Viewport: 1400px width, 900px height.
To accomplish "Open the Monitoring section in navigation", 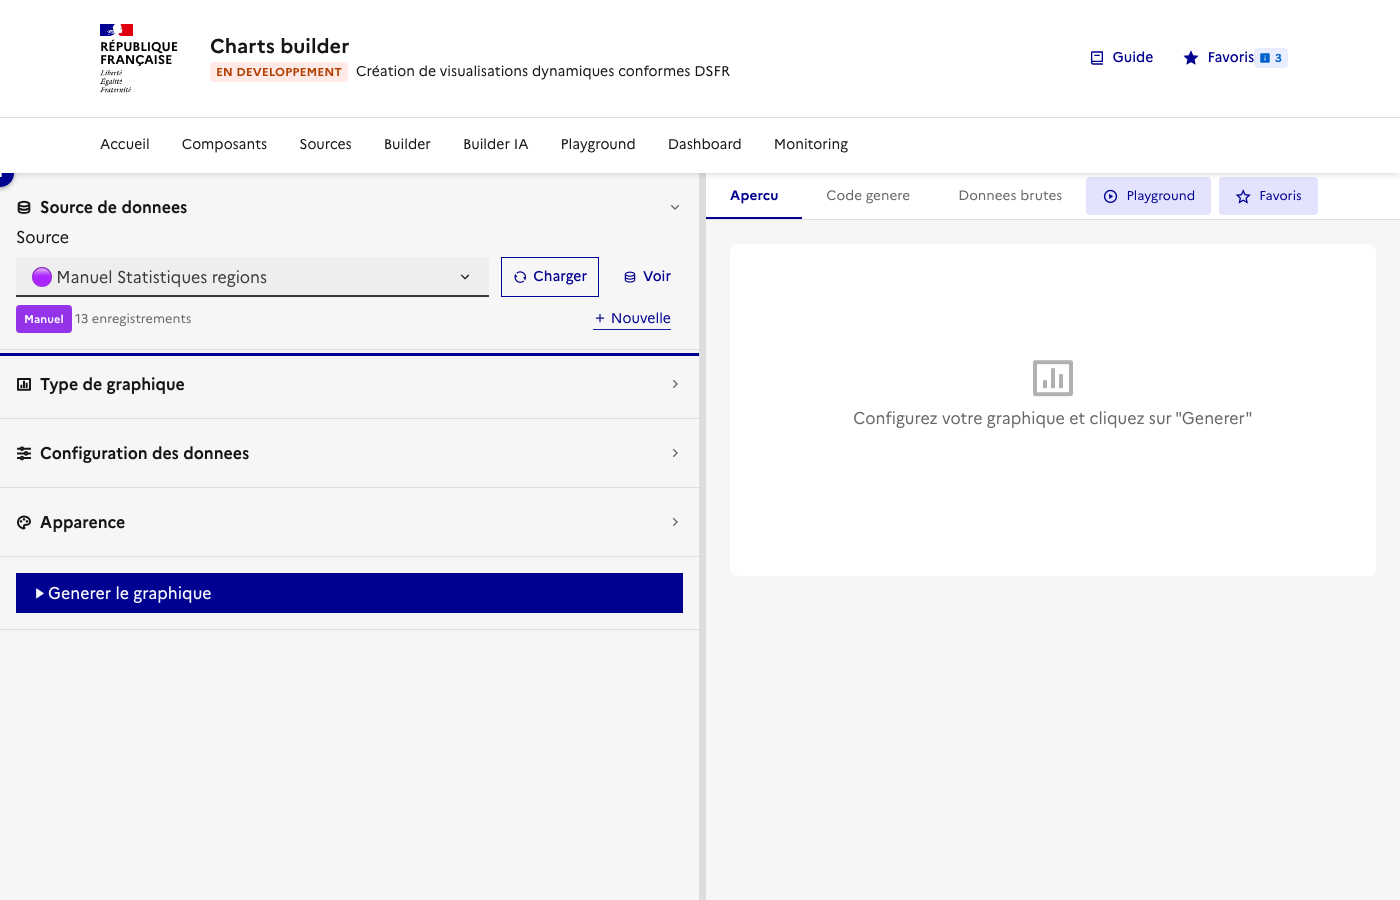I will 810,144.
